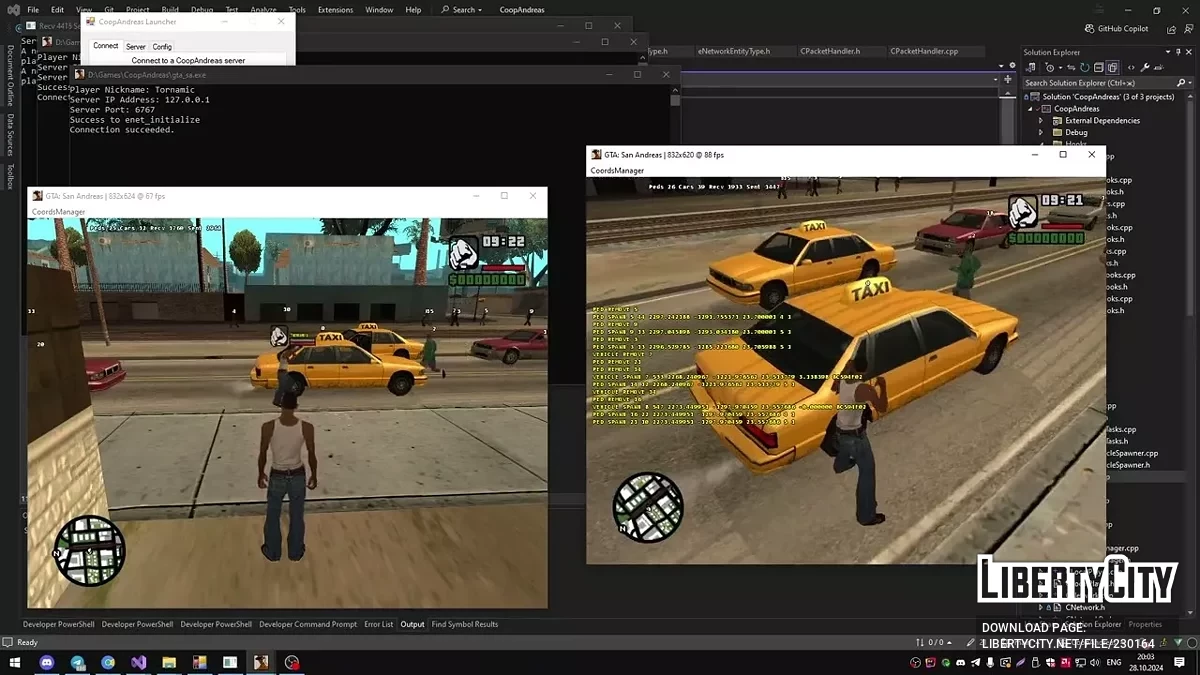The width and height of the screenshot is (1200, 675).
Task: Toggle the Solution Explorer pin (auto-hide)
Action: [1176, 52]
